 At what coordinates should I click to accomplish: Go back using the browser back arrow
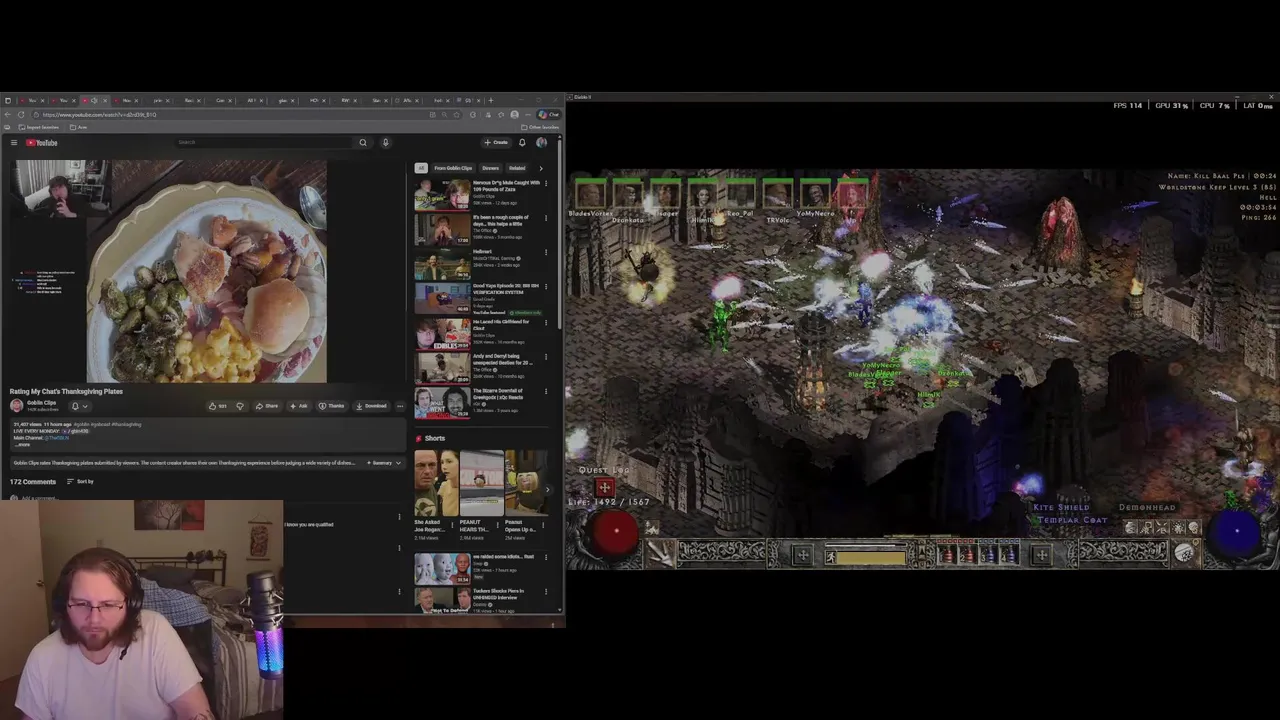click(7, 115)
